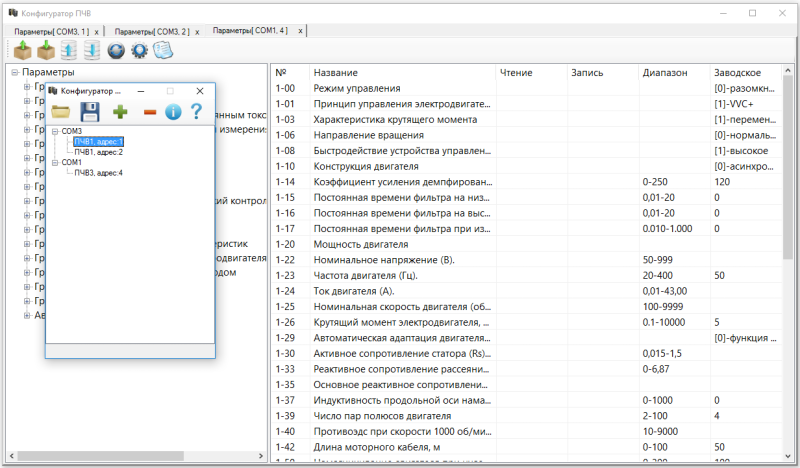Collapse the COM1 node in device tree
Image resolution: width=800 pixels, height=468 pixels.
tap(55, 162)
